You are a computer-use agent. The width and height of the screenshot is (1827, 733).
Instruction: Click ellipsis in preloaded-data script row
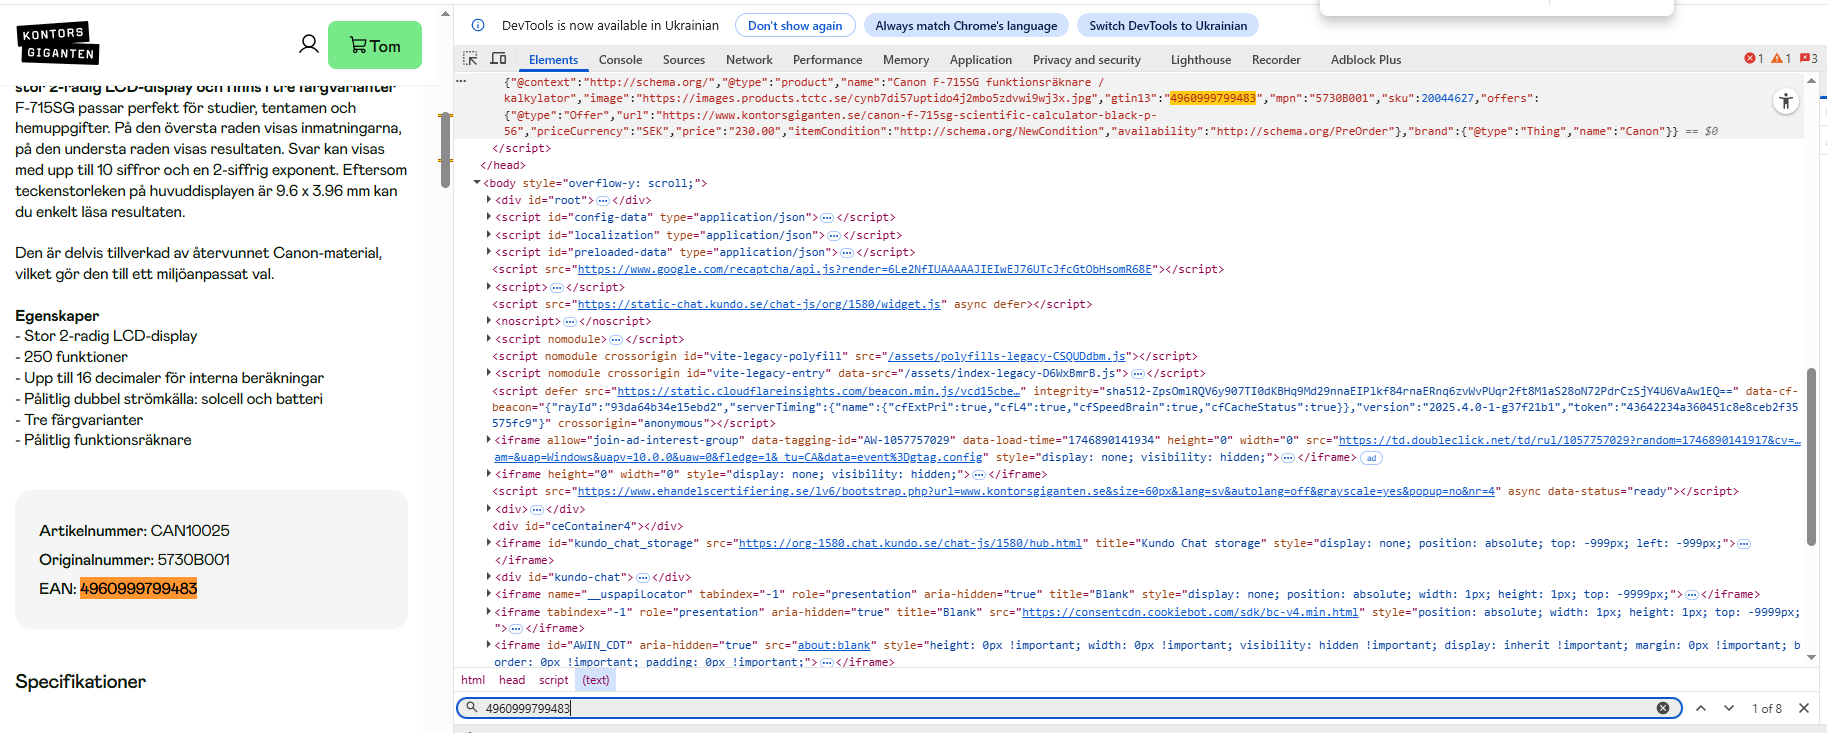(x=847, y=253)
